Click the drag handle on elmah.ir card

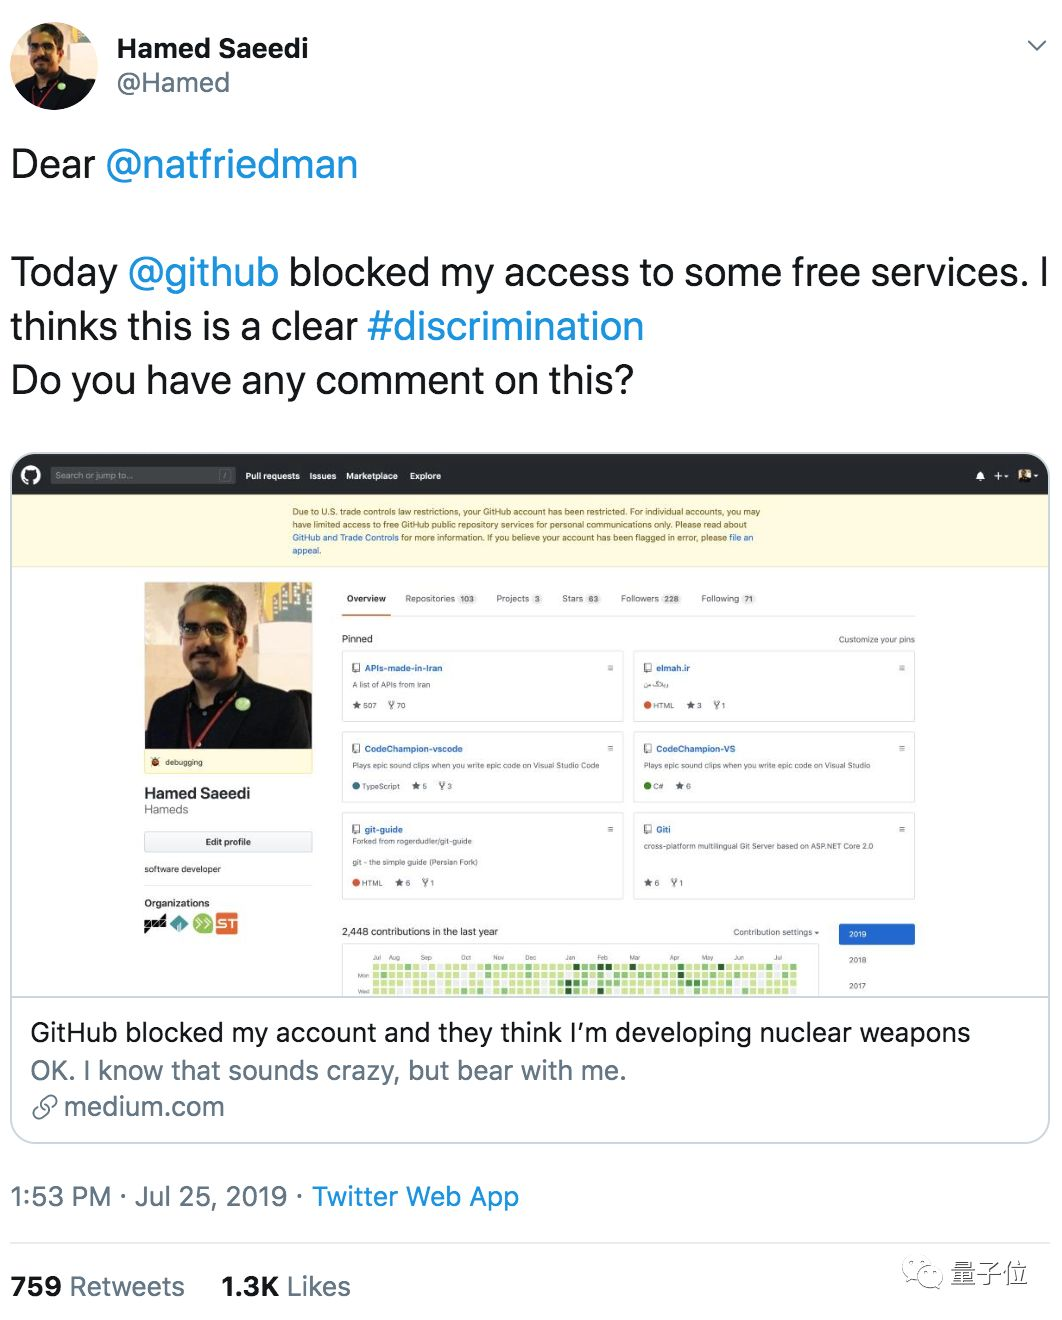(x=901, y=668)
